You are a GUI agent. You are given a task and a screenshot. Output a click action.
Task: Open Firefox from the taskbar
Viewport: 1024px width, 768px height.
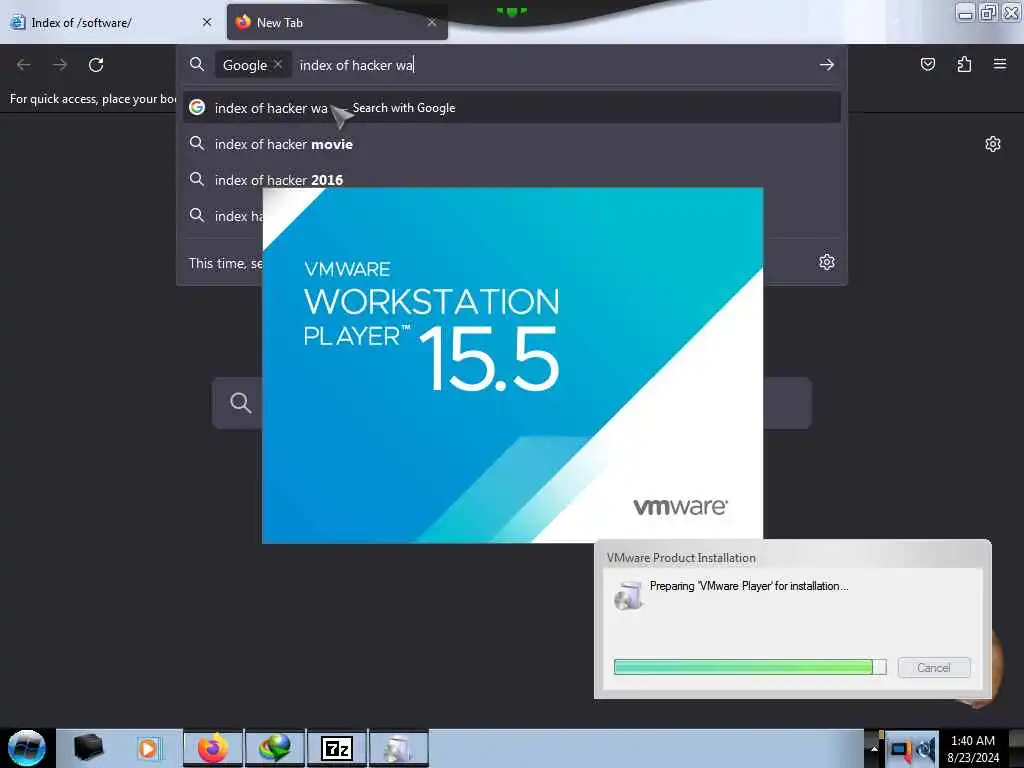tap(213, 748)
